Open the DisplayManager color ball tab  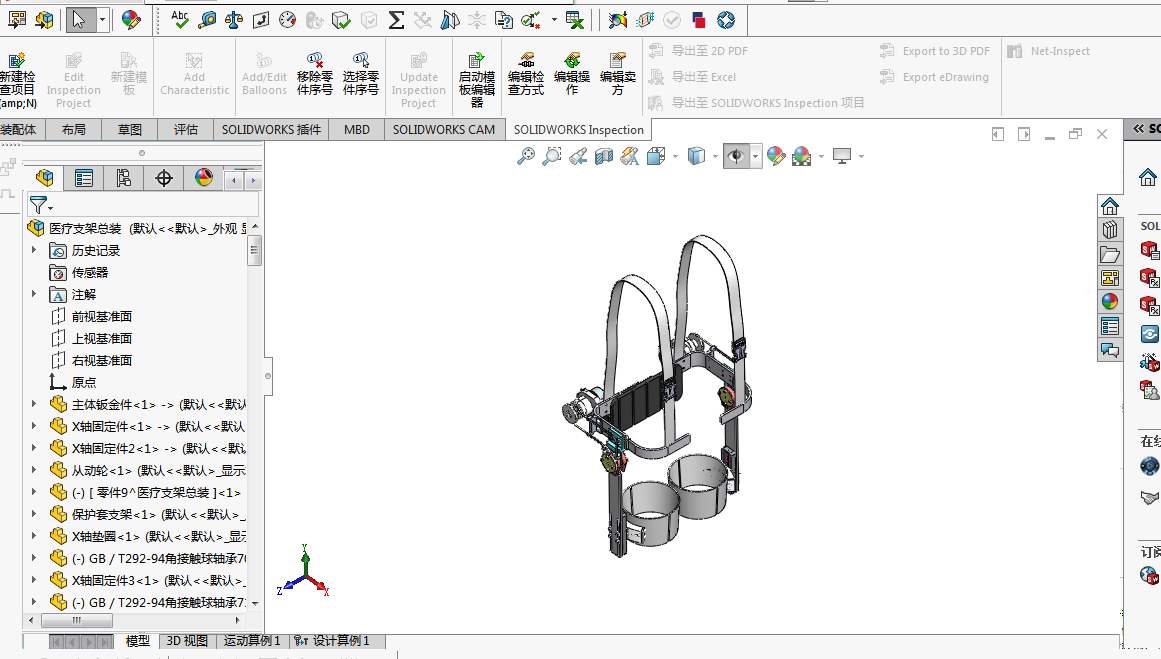coord(204,178)
